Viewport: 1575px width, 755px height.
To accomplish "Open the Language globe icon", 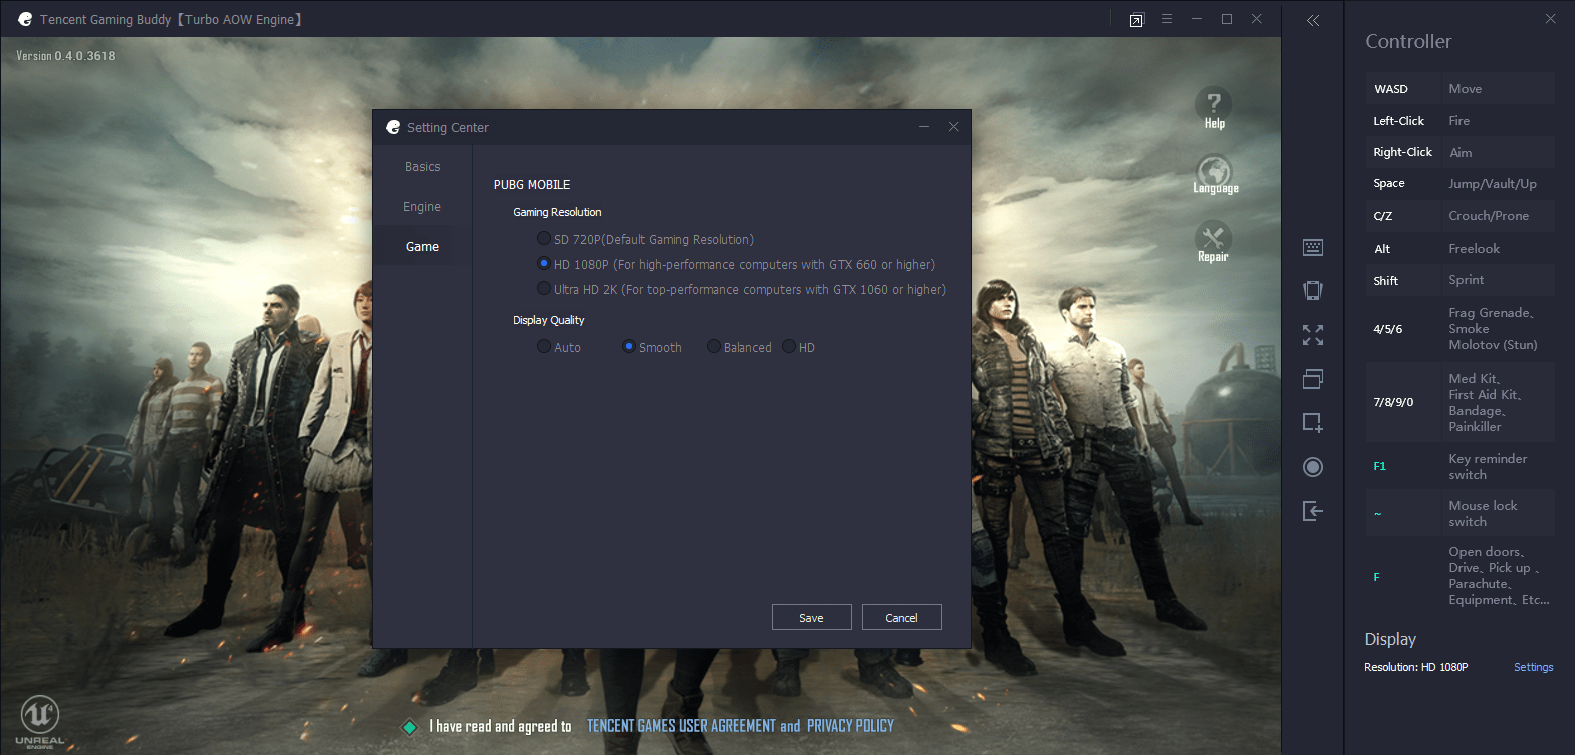I will tap(1214, 174).
